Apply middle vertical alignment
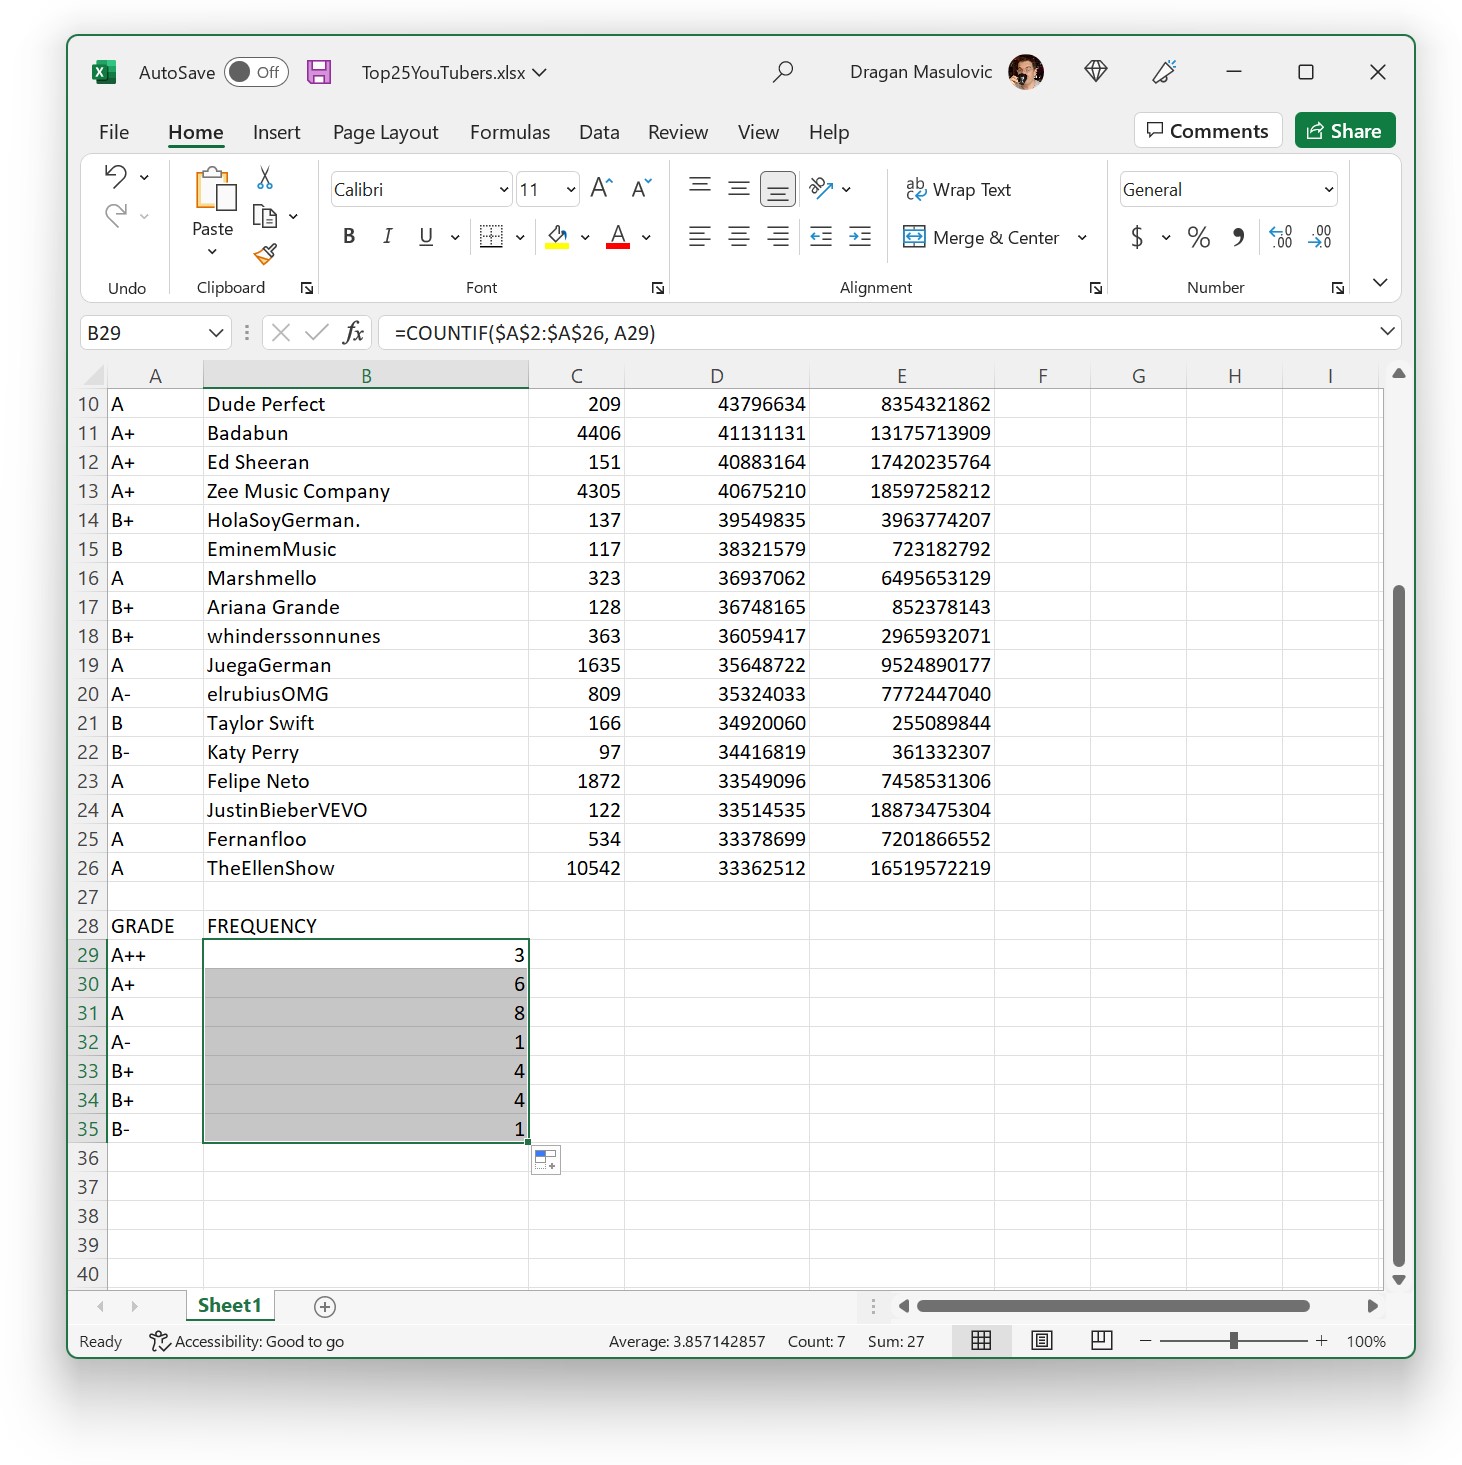The image size is (1462, 1465). (739, 188)
